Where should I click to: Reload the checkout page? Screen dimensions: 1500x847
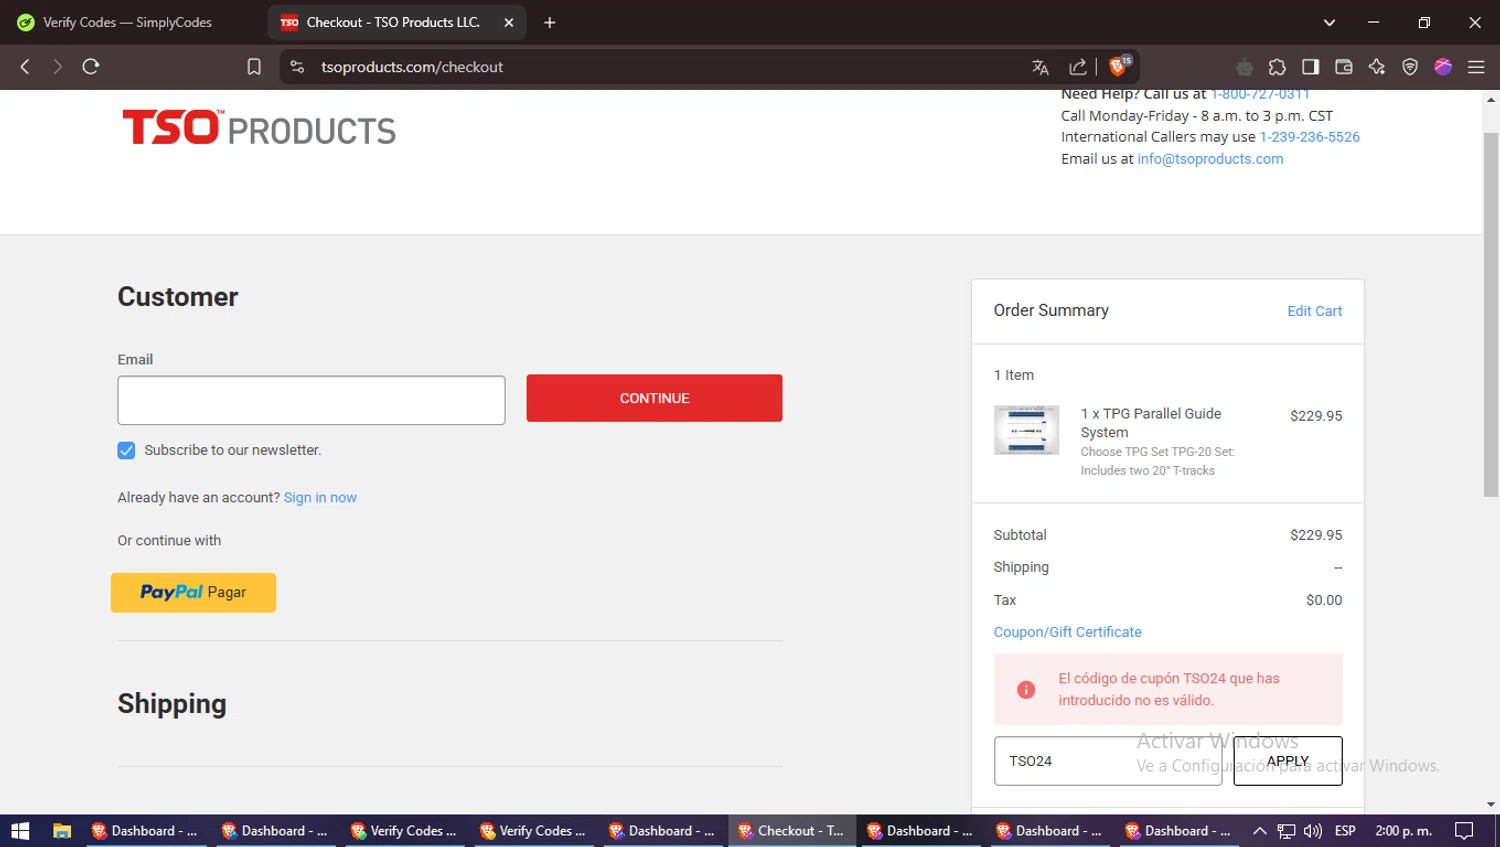click(x=91, y=67)
